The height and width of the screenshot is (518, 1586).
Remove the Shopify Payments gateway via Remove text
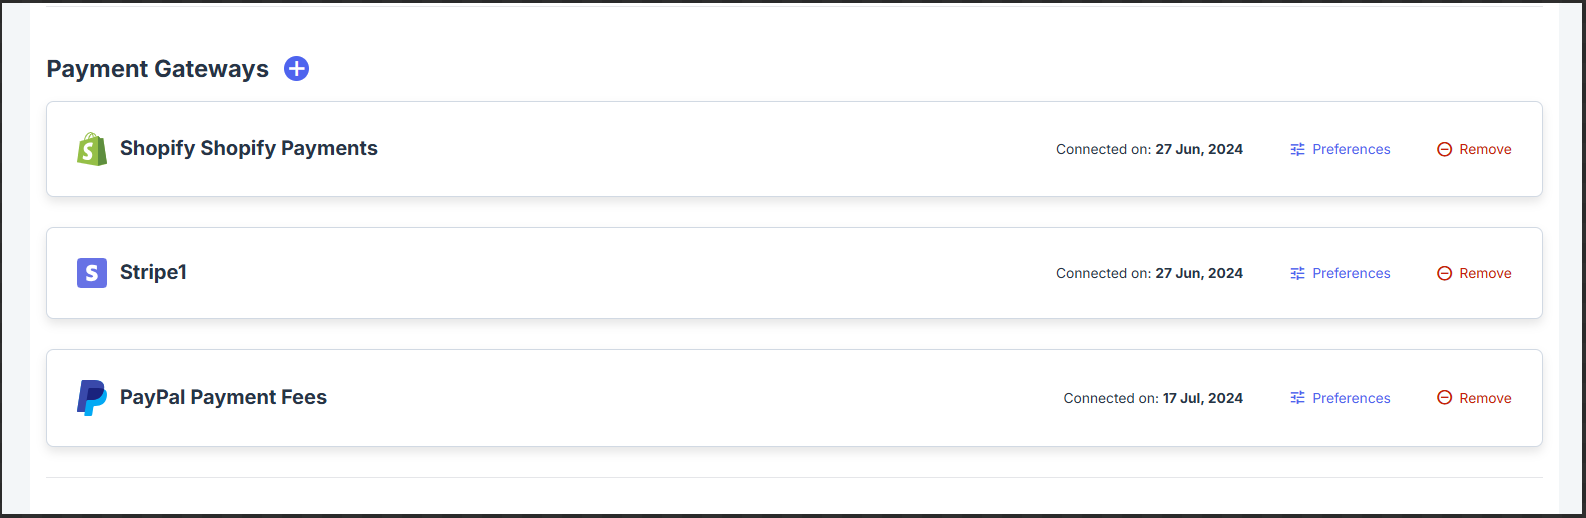1485,150
